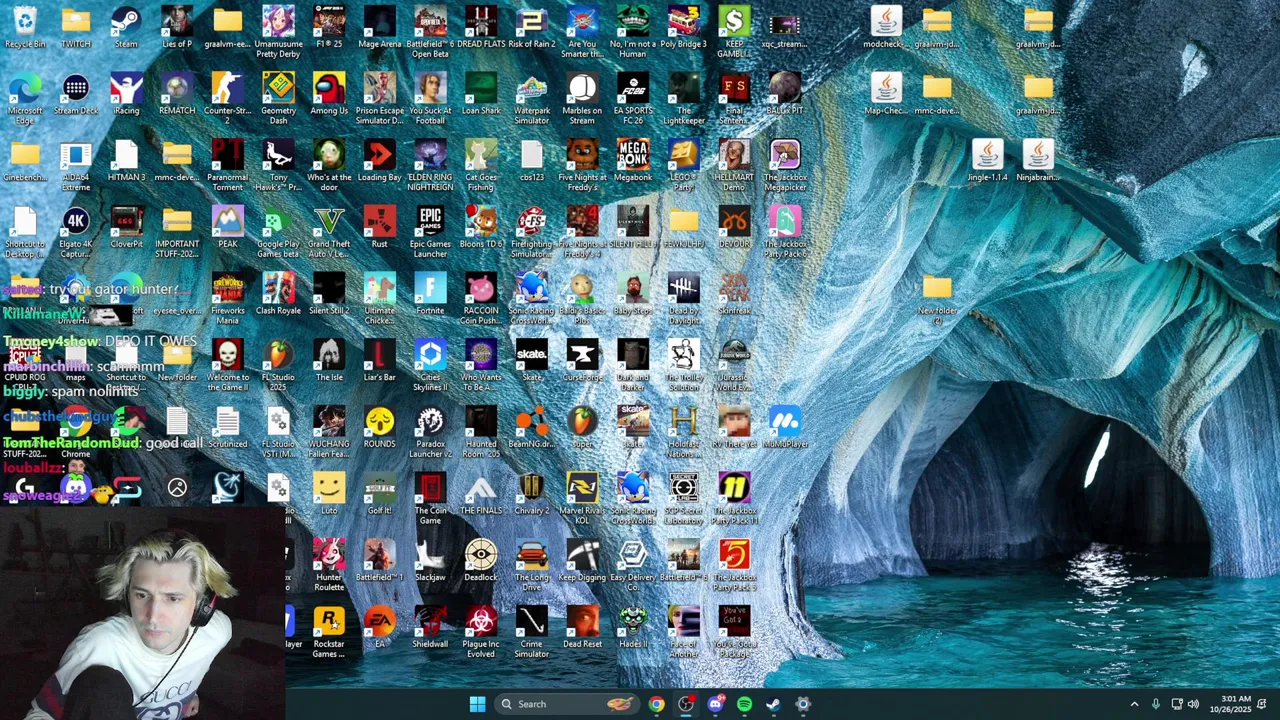Select the Mage Arena shortcut
Screen dimensions: 1280x720
(x=380, y=28)
